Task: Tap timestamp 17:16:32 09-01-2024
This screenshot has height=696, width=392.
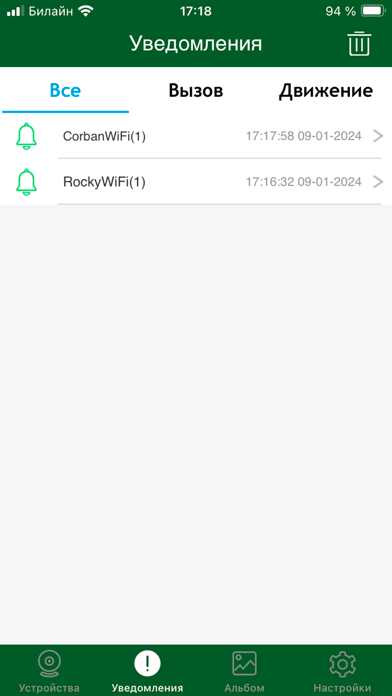Action: pos(304,182)
